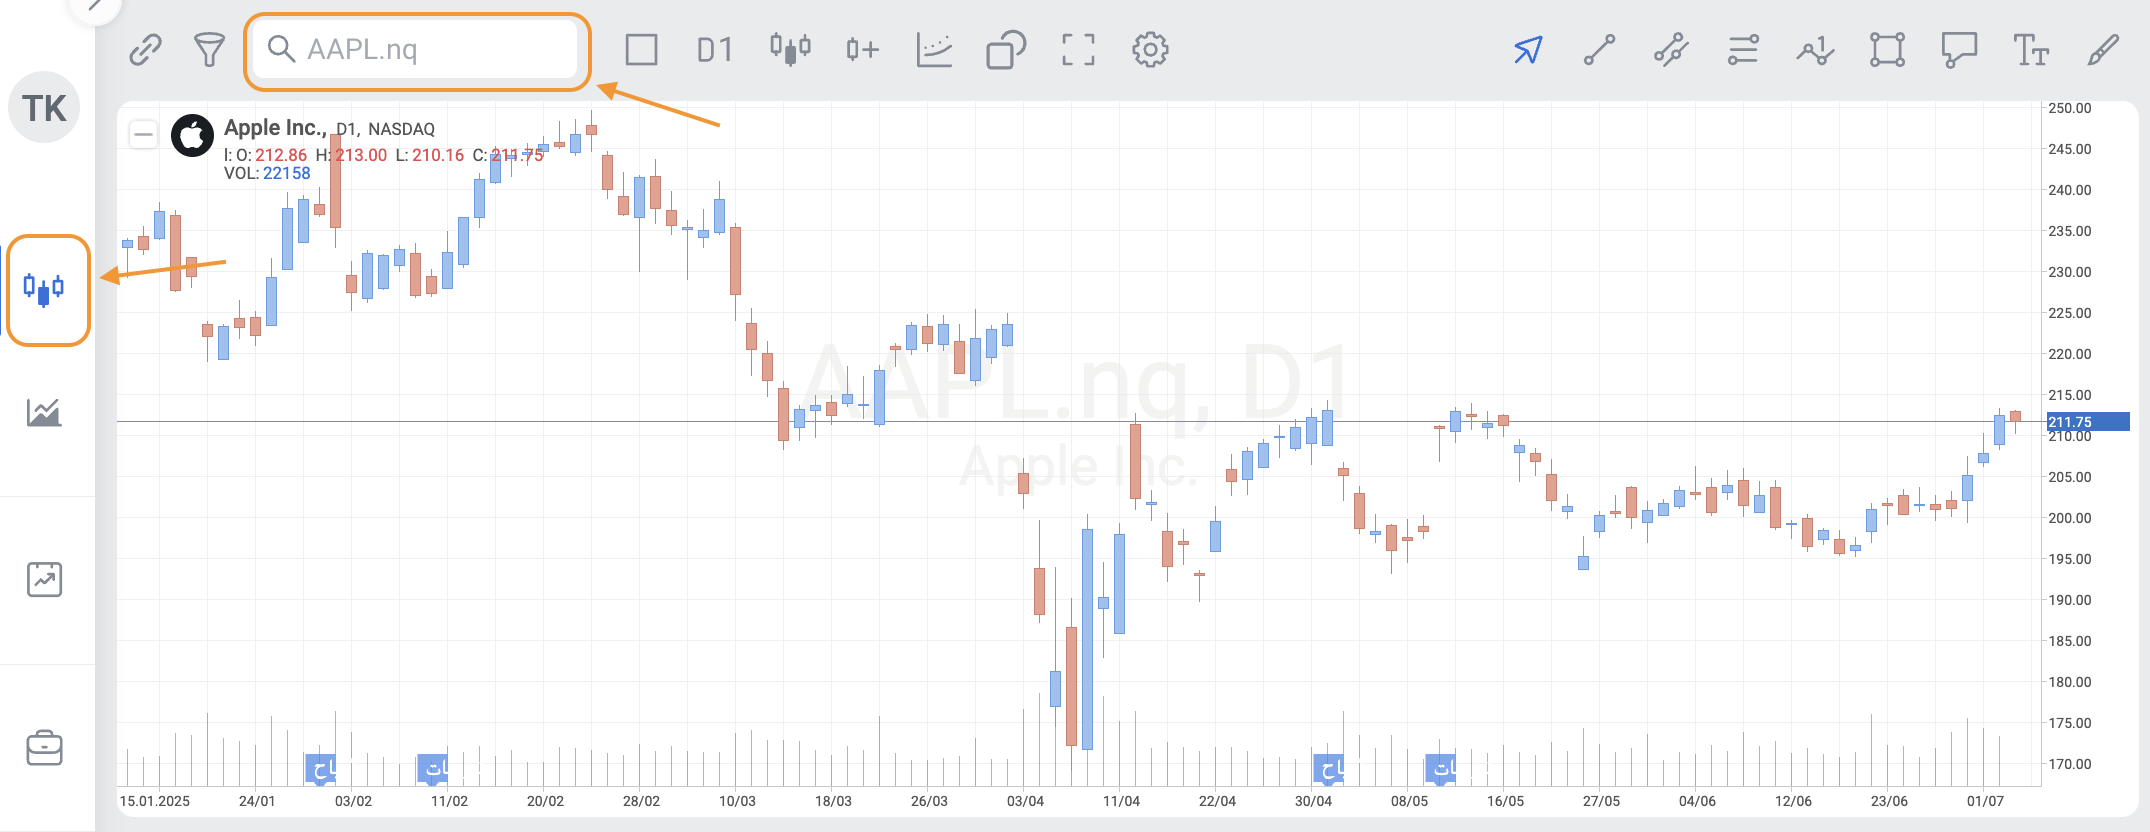Screen dimensions: 2150x832
Task: Click the 200.00 price axis label
Action: [x=2069, y=518]
